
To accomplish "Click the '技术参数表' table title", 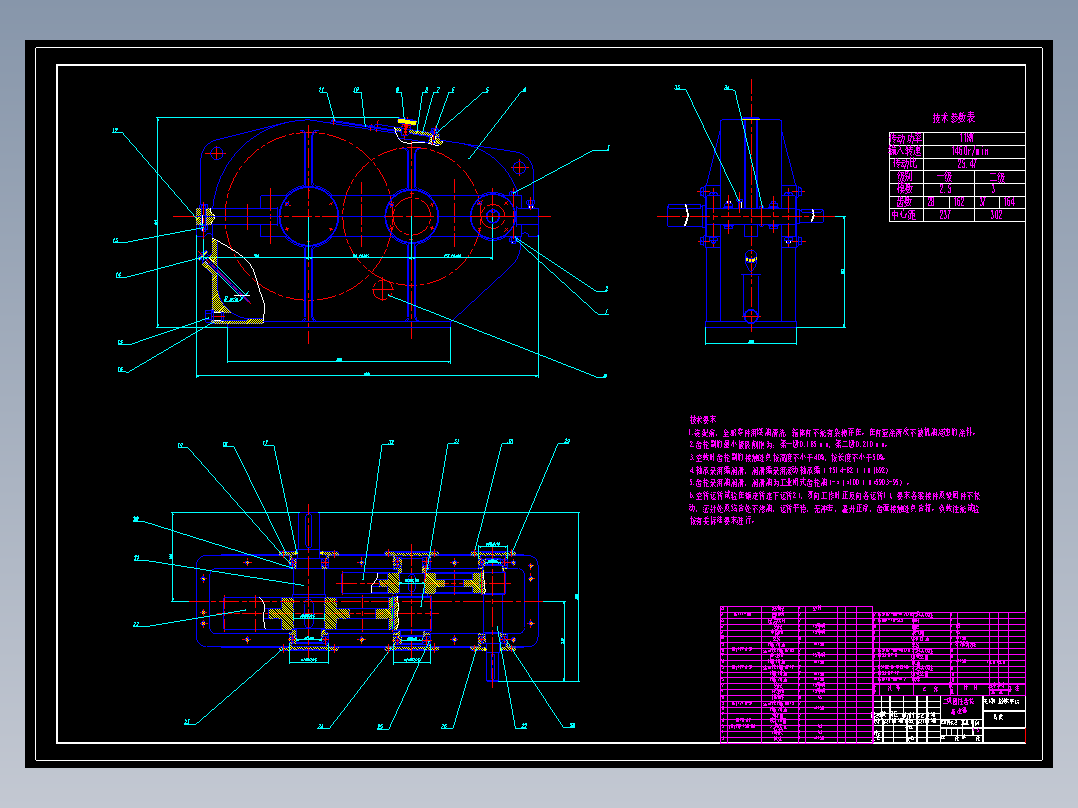I will point(954,118).
